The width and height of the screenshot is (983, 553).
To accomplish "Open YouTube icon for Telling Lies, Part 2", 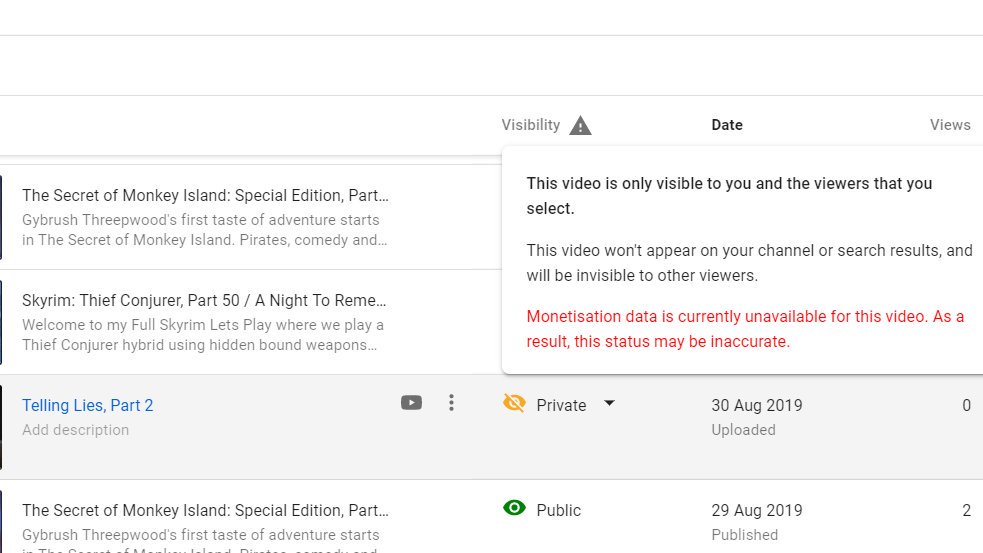I will (411, 403).
